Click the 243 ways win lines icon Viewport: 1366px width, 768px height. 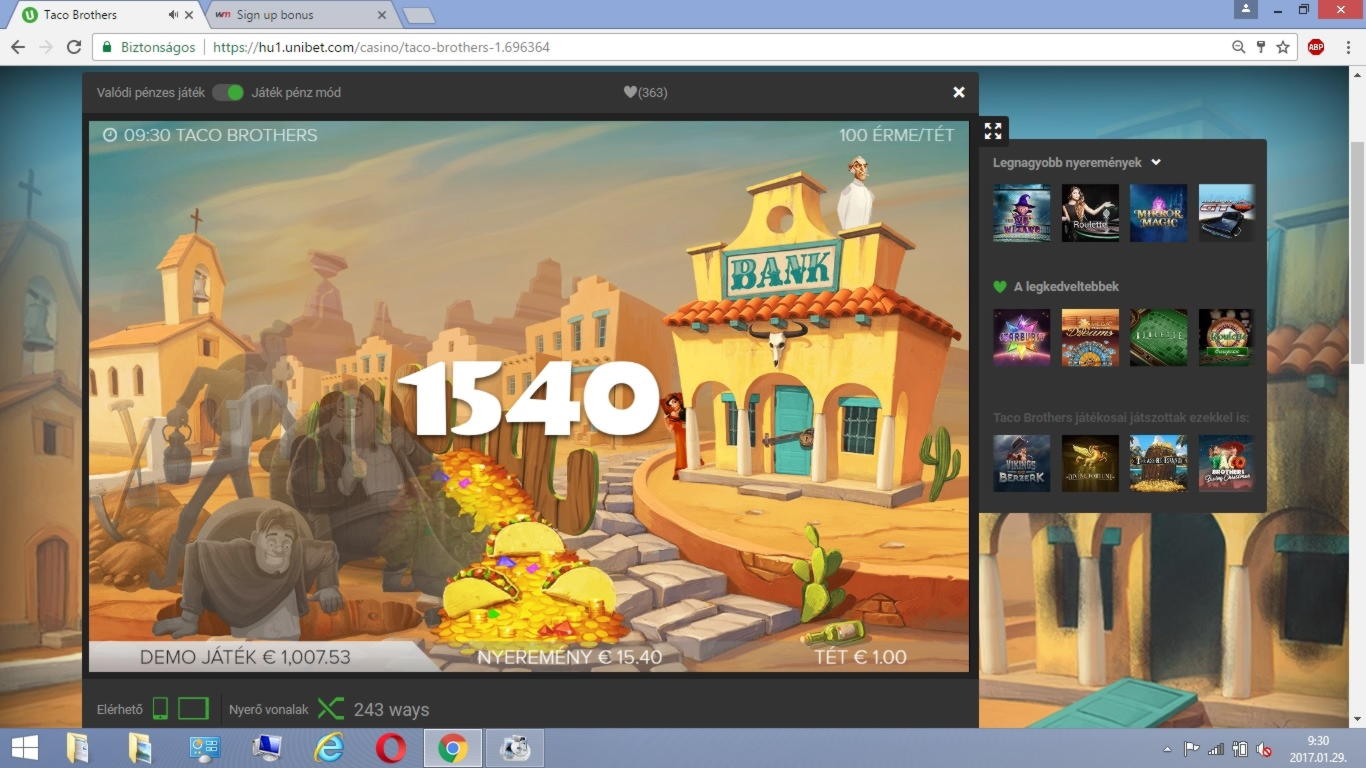pyautogui.click(x=330, y=709)
